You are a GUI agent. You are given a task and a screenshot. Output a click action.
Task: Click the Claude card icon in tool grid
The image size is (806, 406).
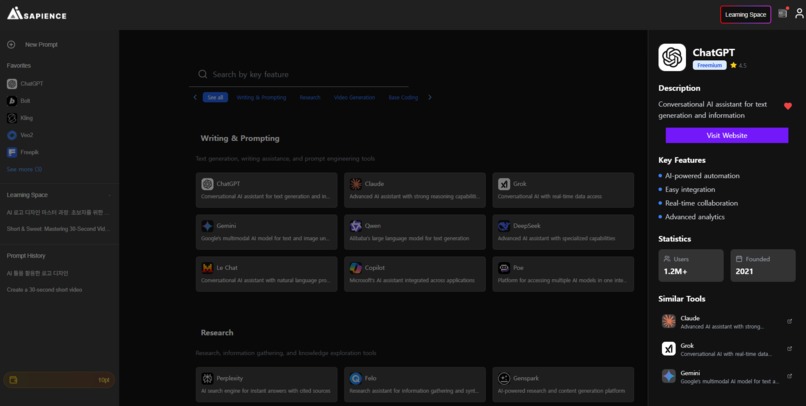coord(356,184)
